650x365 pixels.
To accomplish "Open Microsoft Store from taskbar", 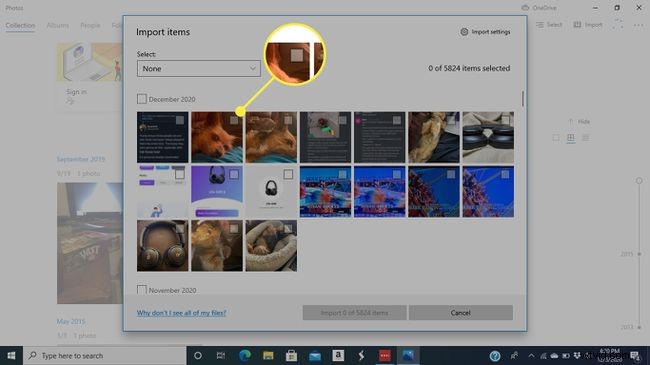I will pos(291,355).
